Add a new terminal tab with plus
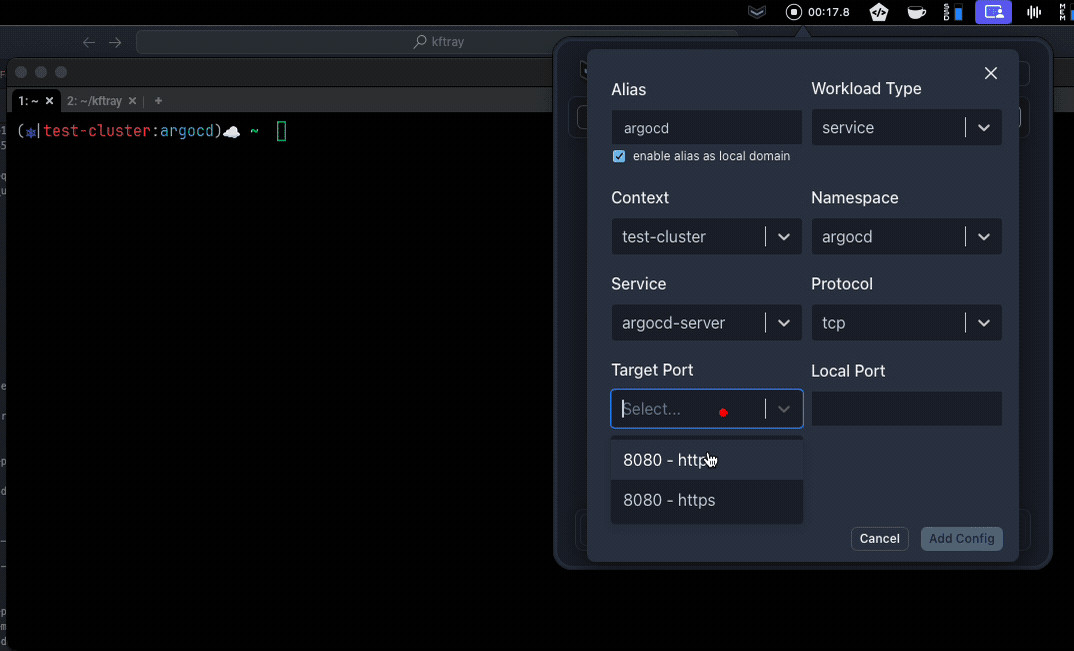 pyautogui.click(x=158, y=101)
